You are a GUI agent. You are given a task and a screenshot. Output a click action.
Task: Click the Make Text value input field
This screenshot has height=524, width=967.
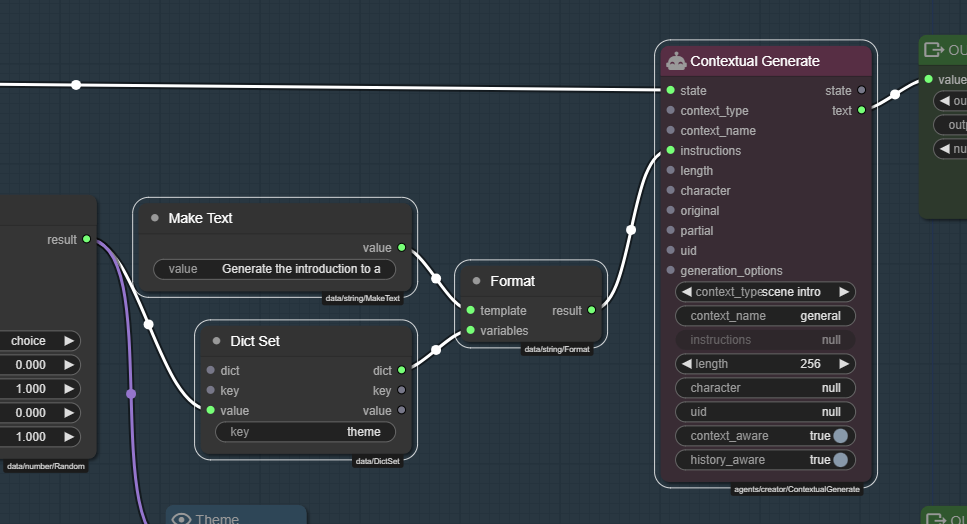coord(274,269)
